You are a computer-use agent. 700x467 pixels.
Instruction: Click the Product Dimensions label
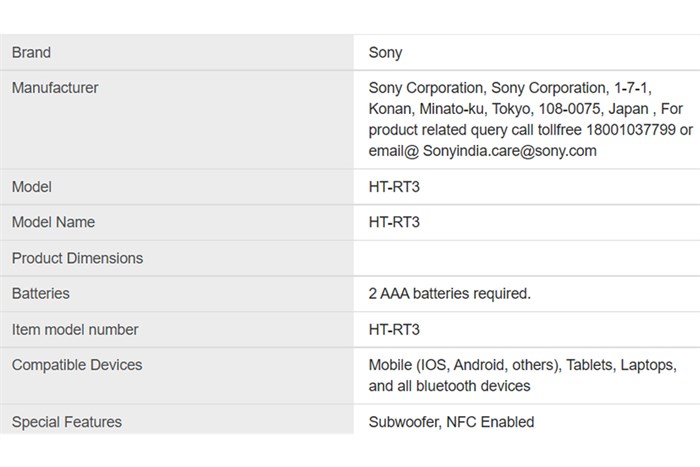[x=77, y=258]
